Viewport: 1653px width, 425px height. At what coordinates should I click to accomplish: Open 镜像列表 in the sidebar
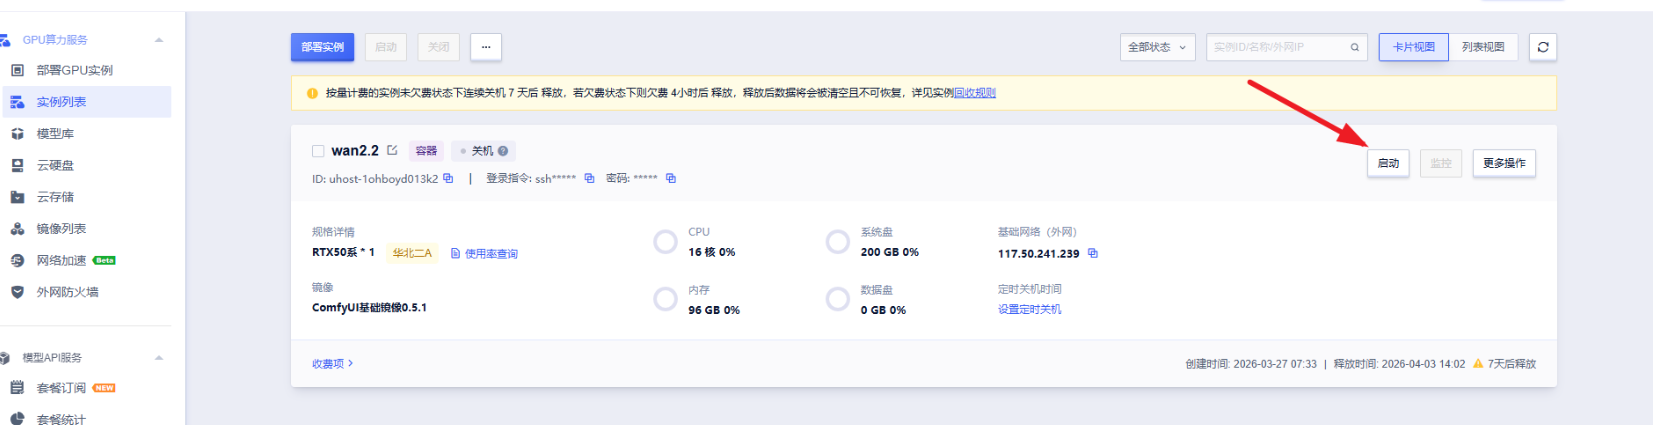click(61, 229)
